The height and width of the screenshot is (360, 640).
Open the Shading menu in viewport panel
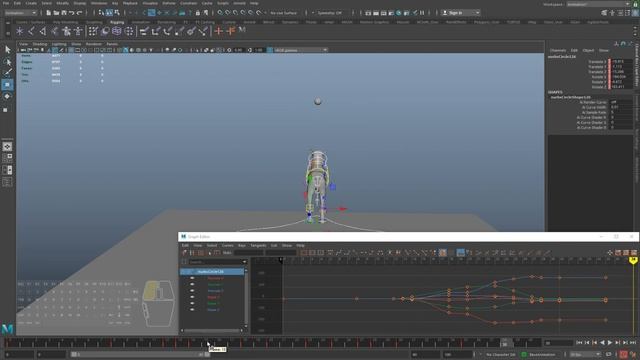[40, 44]
